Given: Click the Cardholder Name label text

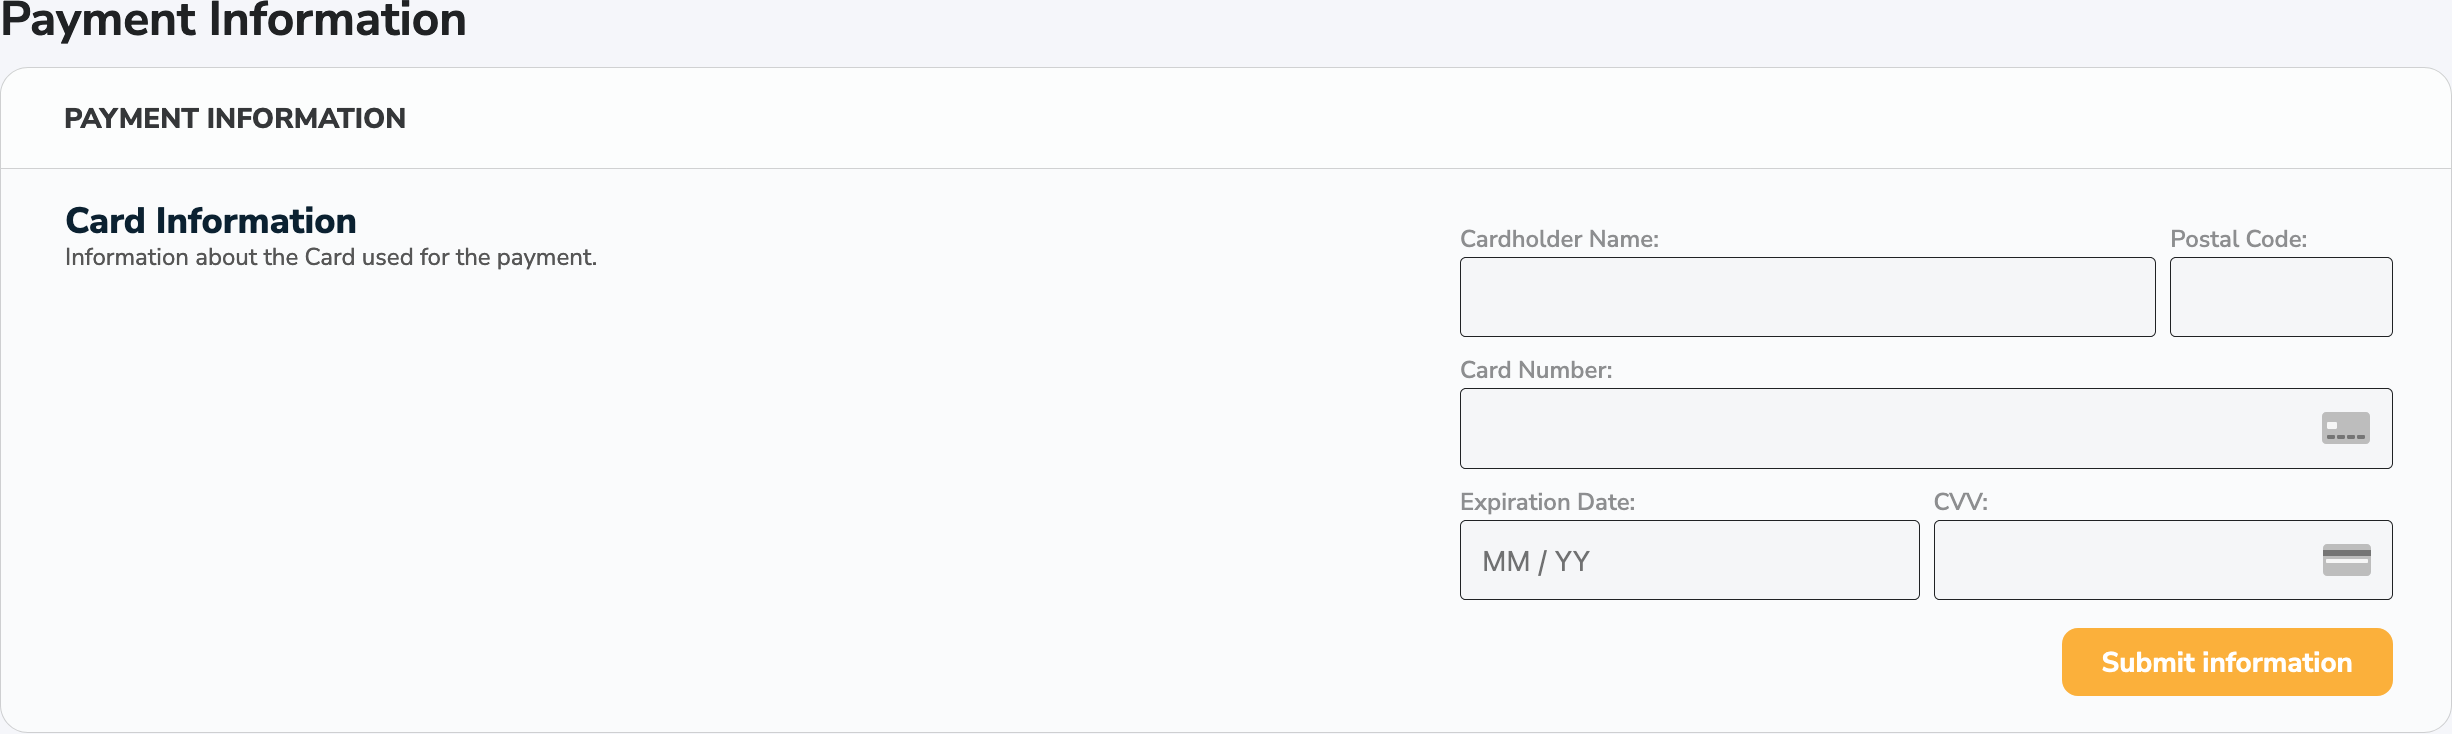Looking at the screenshot, I should click(x=1557, y=239).
